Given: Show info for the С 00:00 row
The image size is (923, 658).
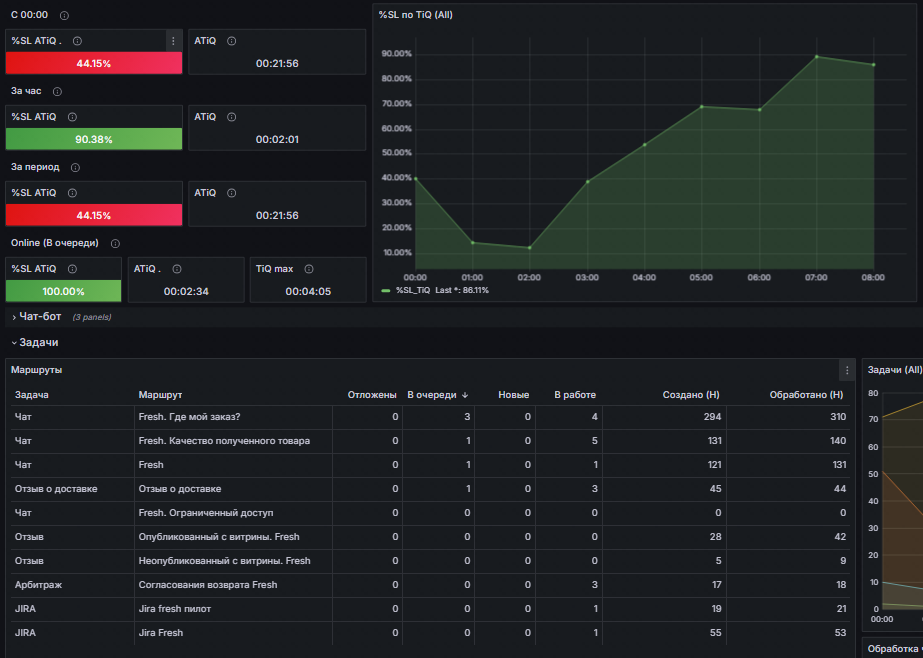Looking at the screenshot, I should pos(64,15).
